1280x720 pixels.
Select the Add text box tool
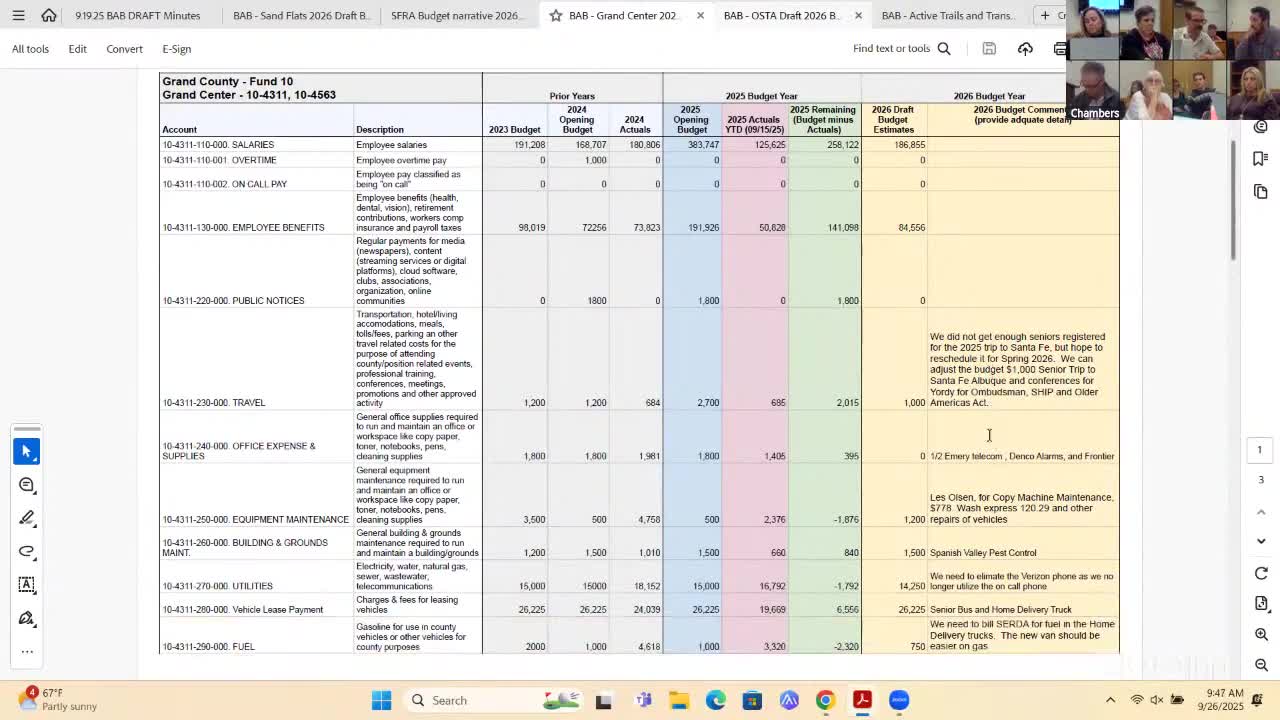point(27,584)
